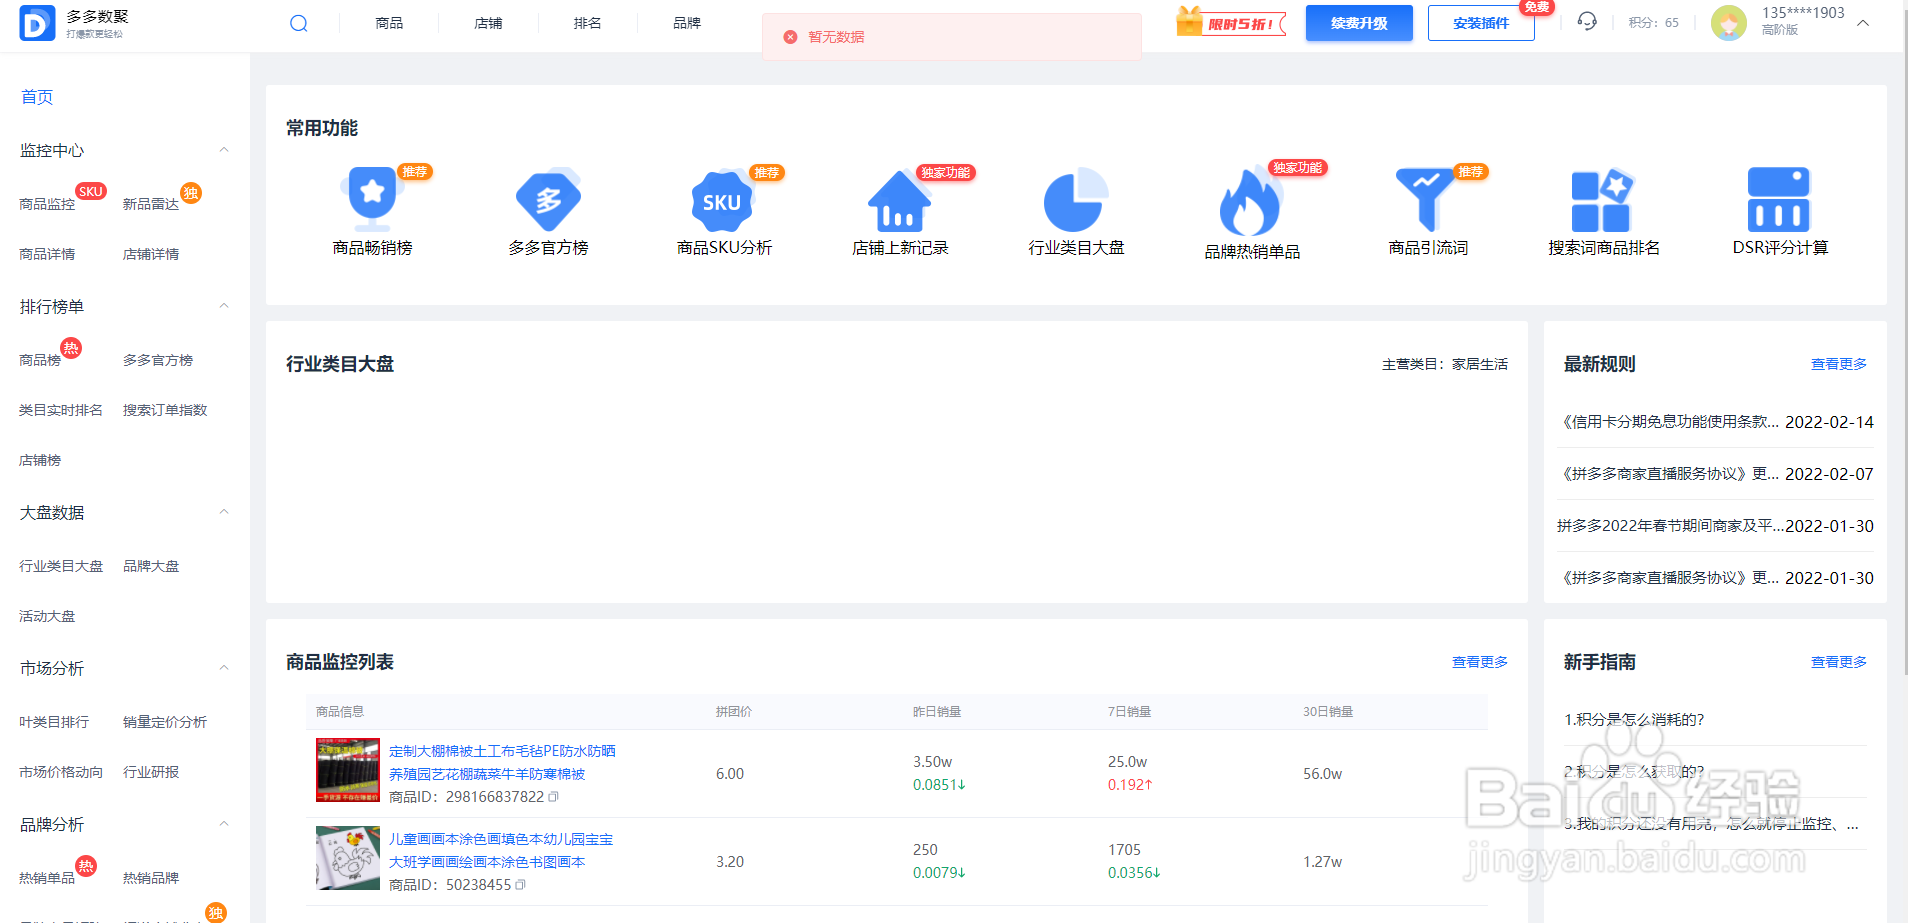Click 查看更多 in 商品监控列表 panel
This screenshot has height=923, width=1908.
tap(1480, 662)
